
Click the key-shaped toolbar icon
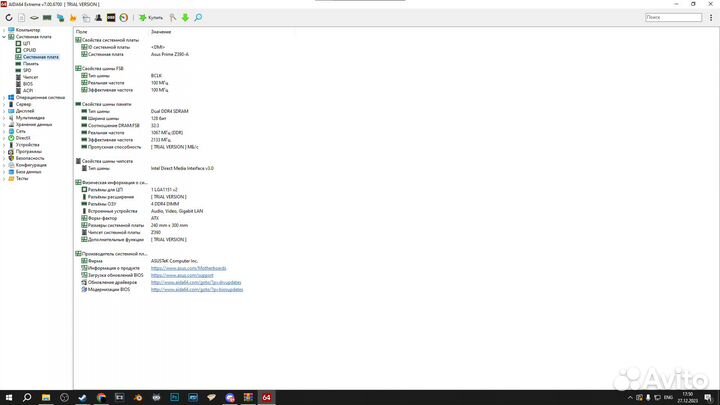(x=173, y=17)
